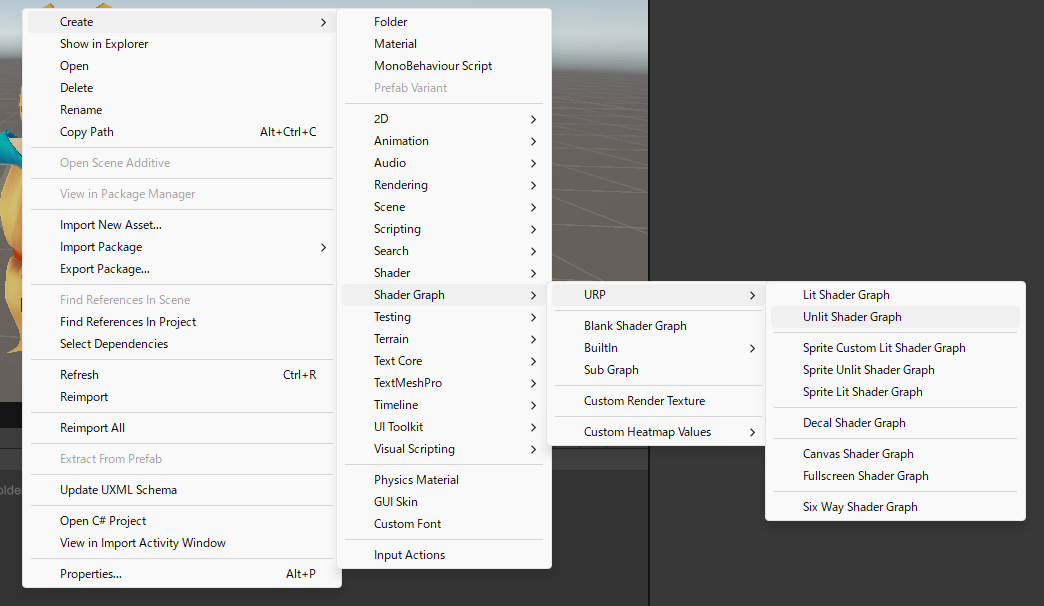Create a new Folder
This screenshot has height=606, width=1044.
pyautogui.click(x=390, y=21)
